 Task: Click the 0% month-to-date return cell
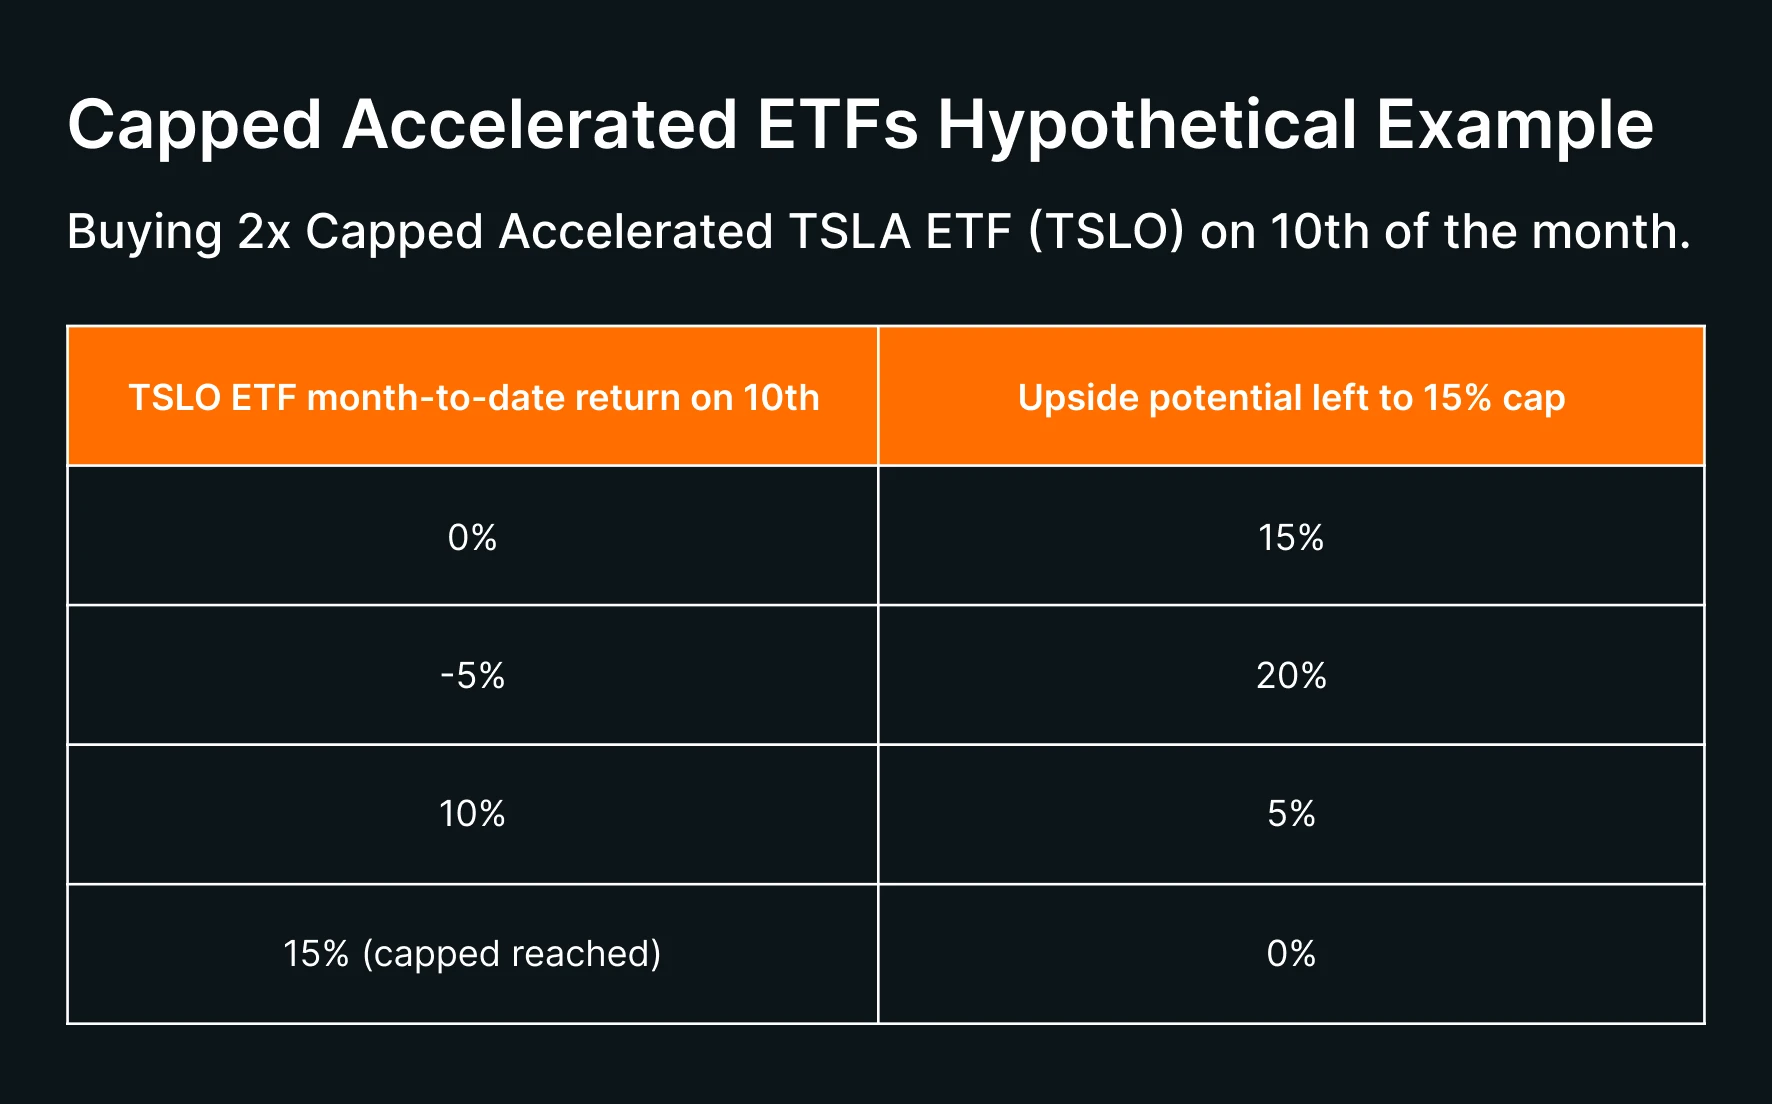(472, 538)
